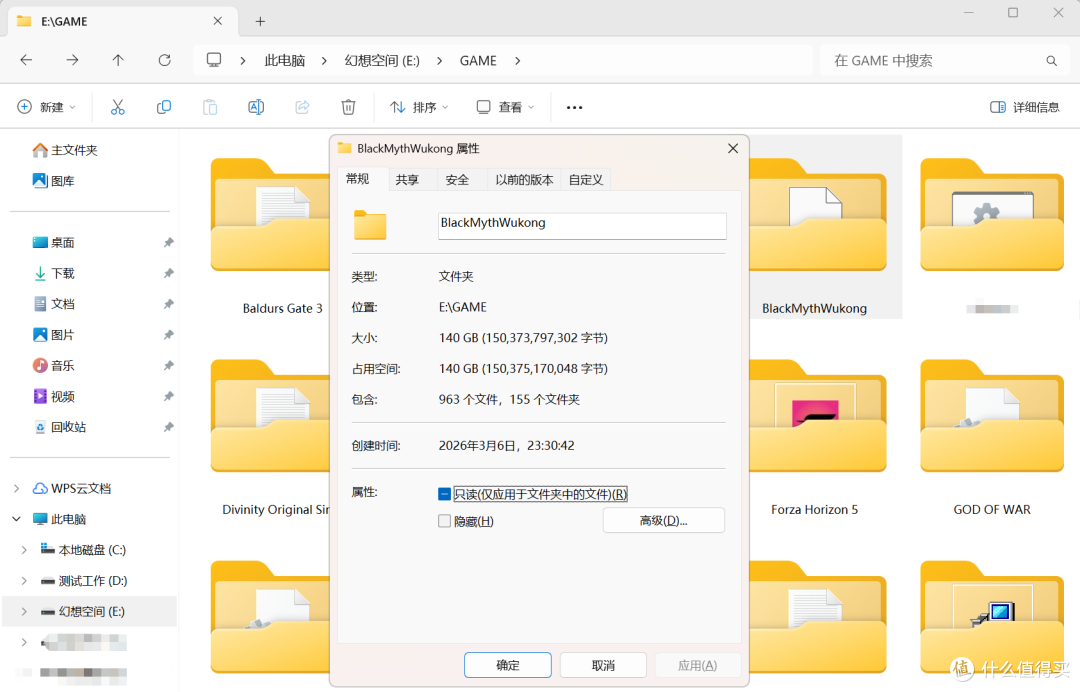
Task: Unpin 回收站 using its pin icon
Action: pyautogui.click(x=168, y=427)
